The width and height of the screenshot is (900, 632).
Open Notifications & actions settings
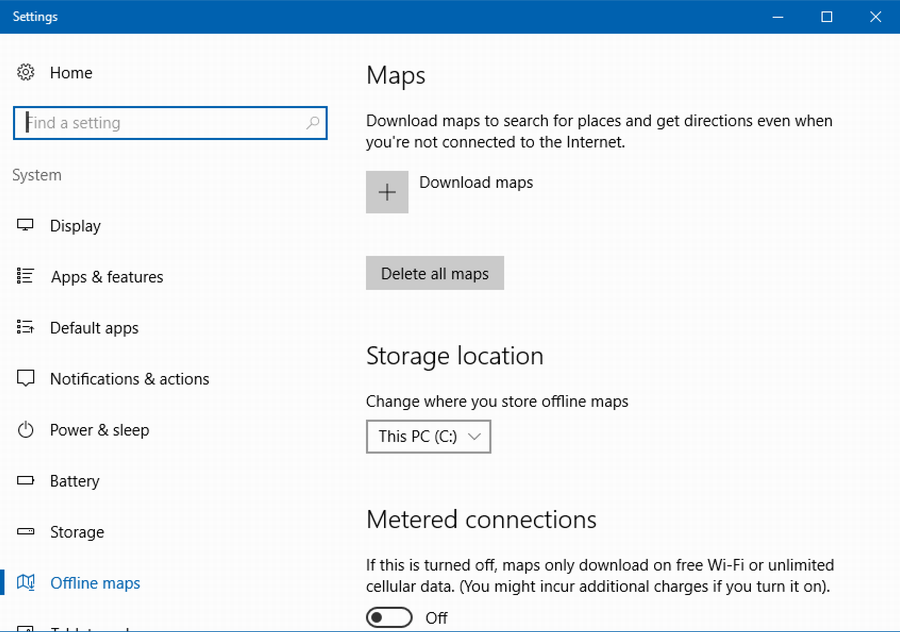pos(130,378)
